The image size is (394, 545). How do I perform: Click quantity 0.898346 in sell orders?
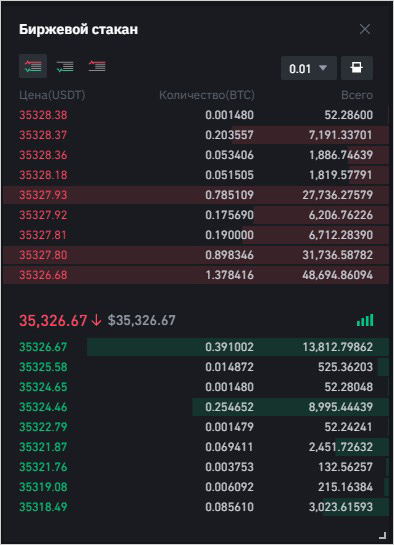(x=229, y=255)
